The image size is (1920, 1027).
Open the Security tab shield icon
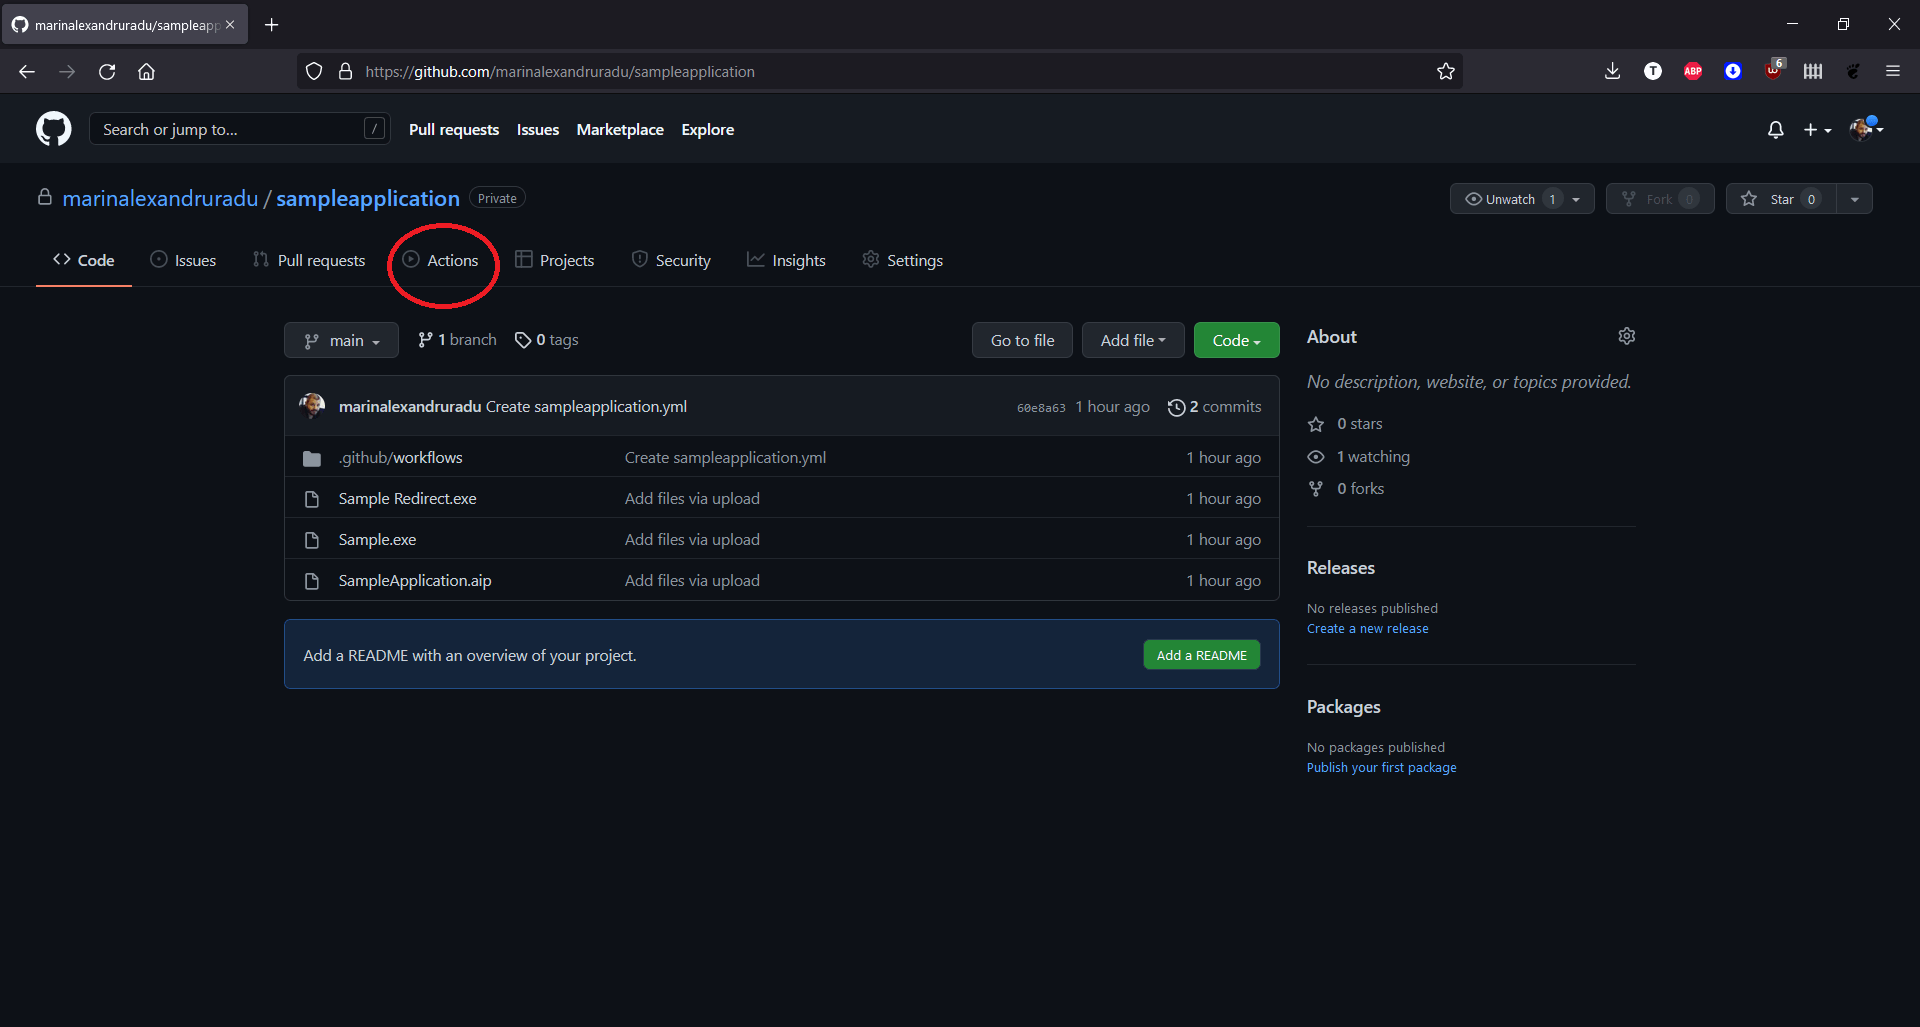point(639,259)
